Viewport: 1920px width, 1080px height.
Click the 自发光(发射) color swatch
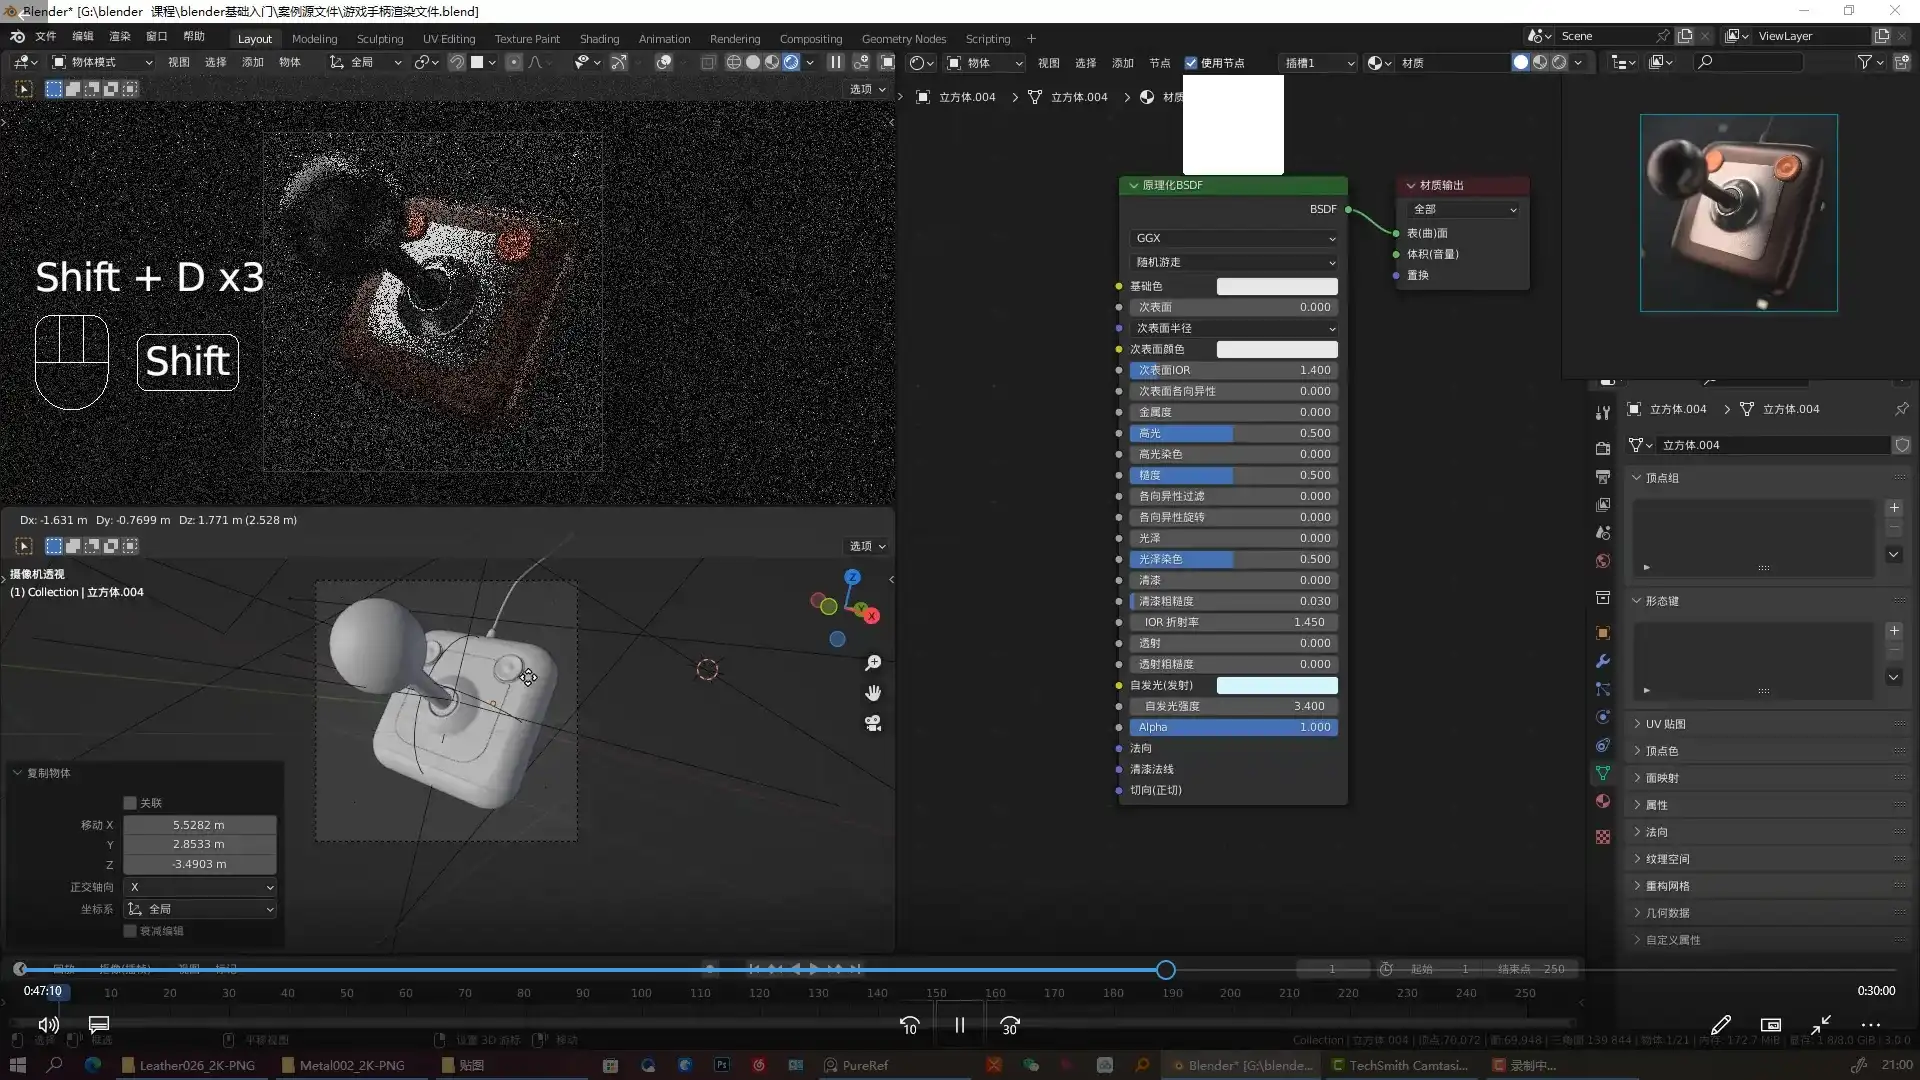pos(1276,685)
